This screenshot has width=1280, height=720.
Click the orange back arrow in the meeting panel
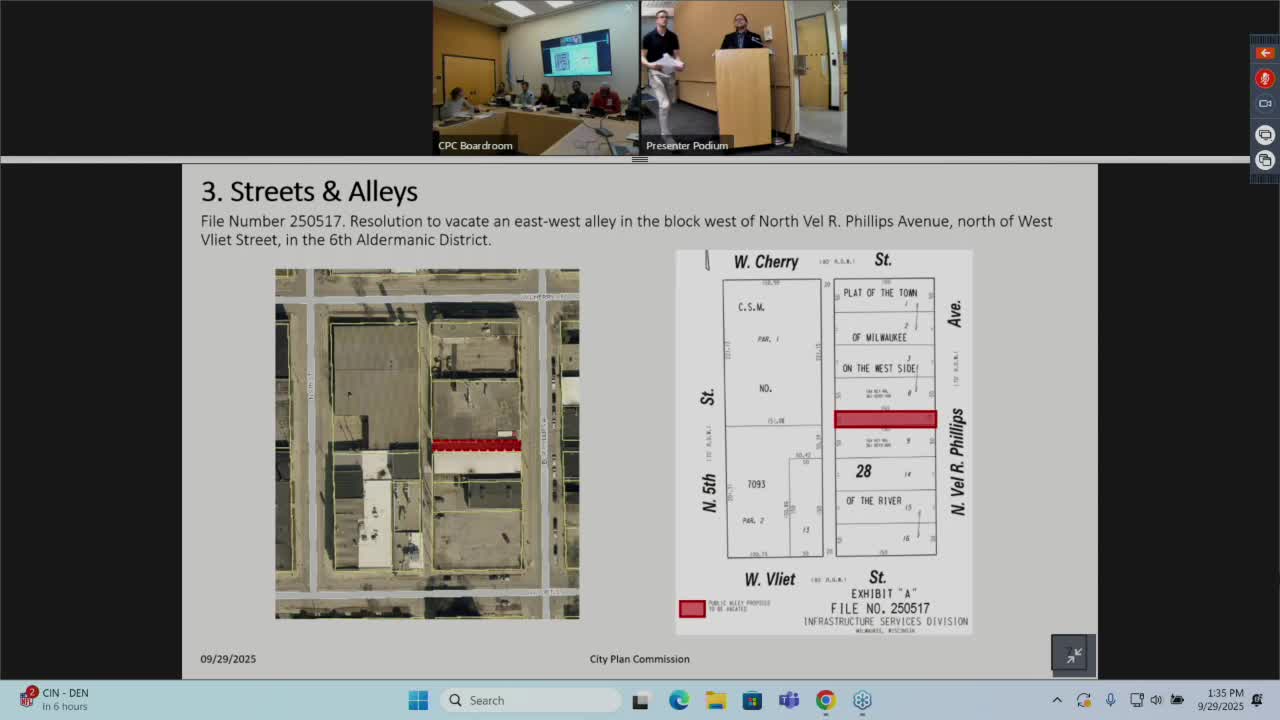point(1264,52)
